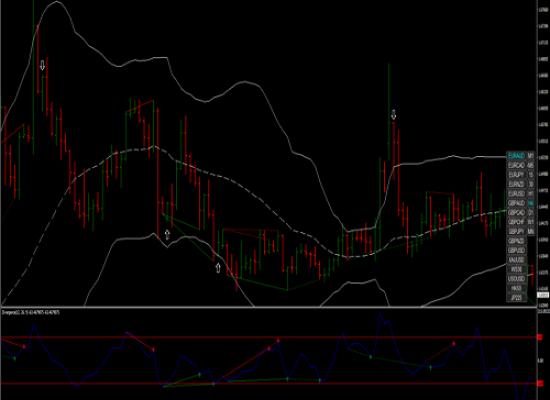
Task: Click the lowest buy arrow below the candles
Action: (218, 268)
